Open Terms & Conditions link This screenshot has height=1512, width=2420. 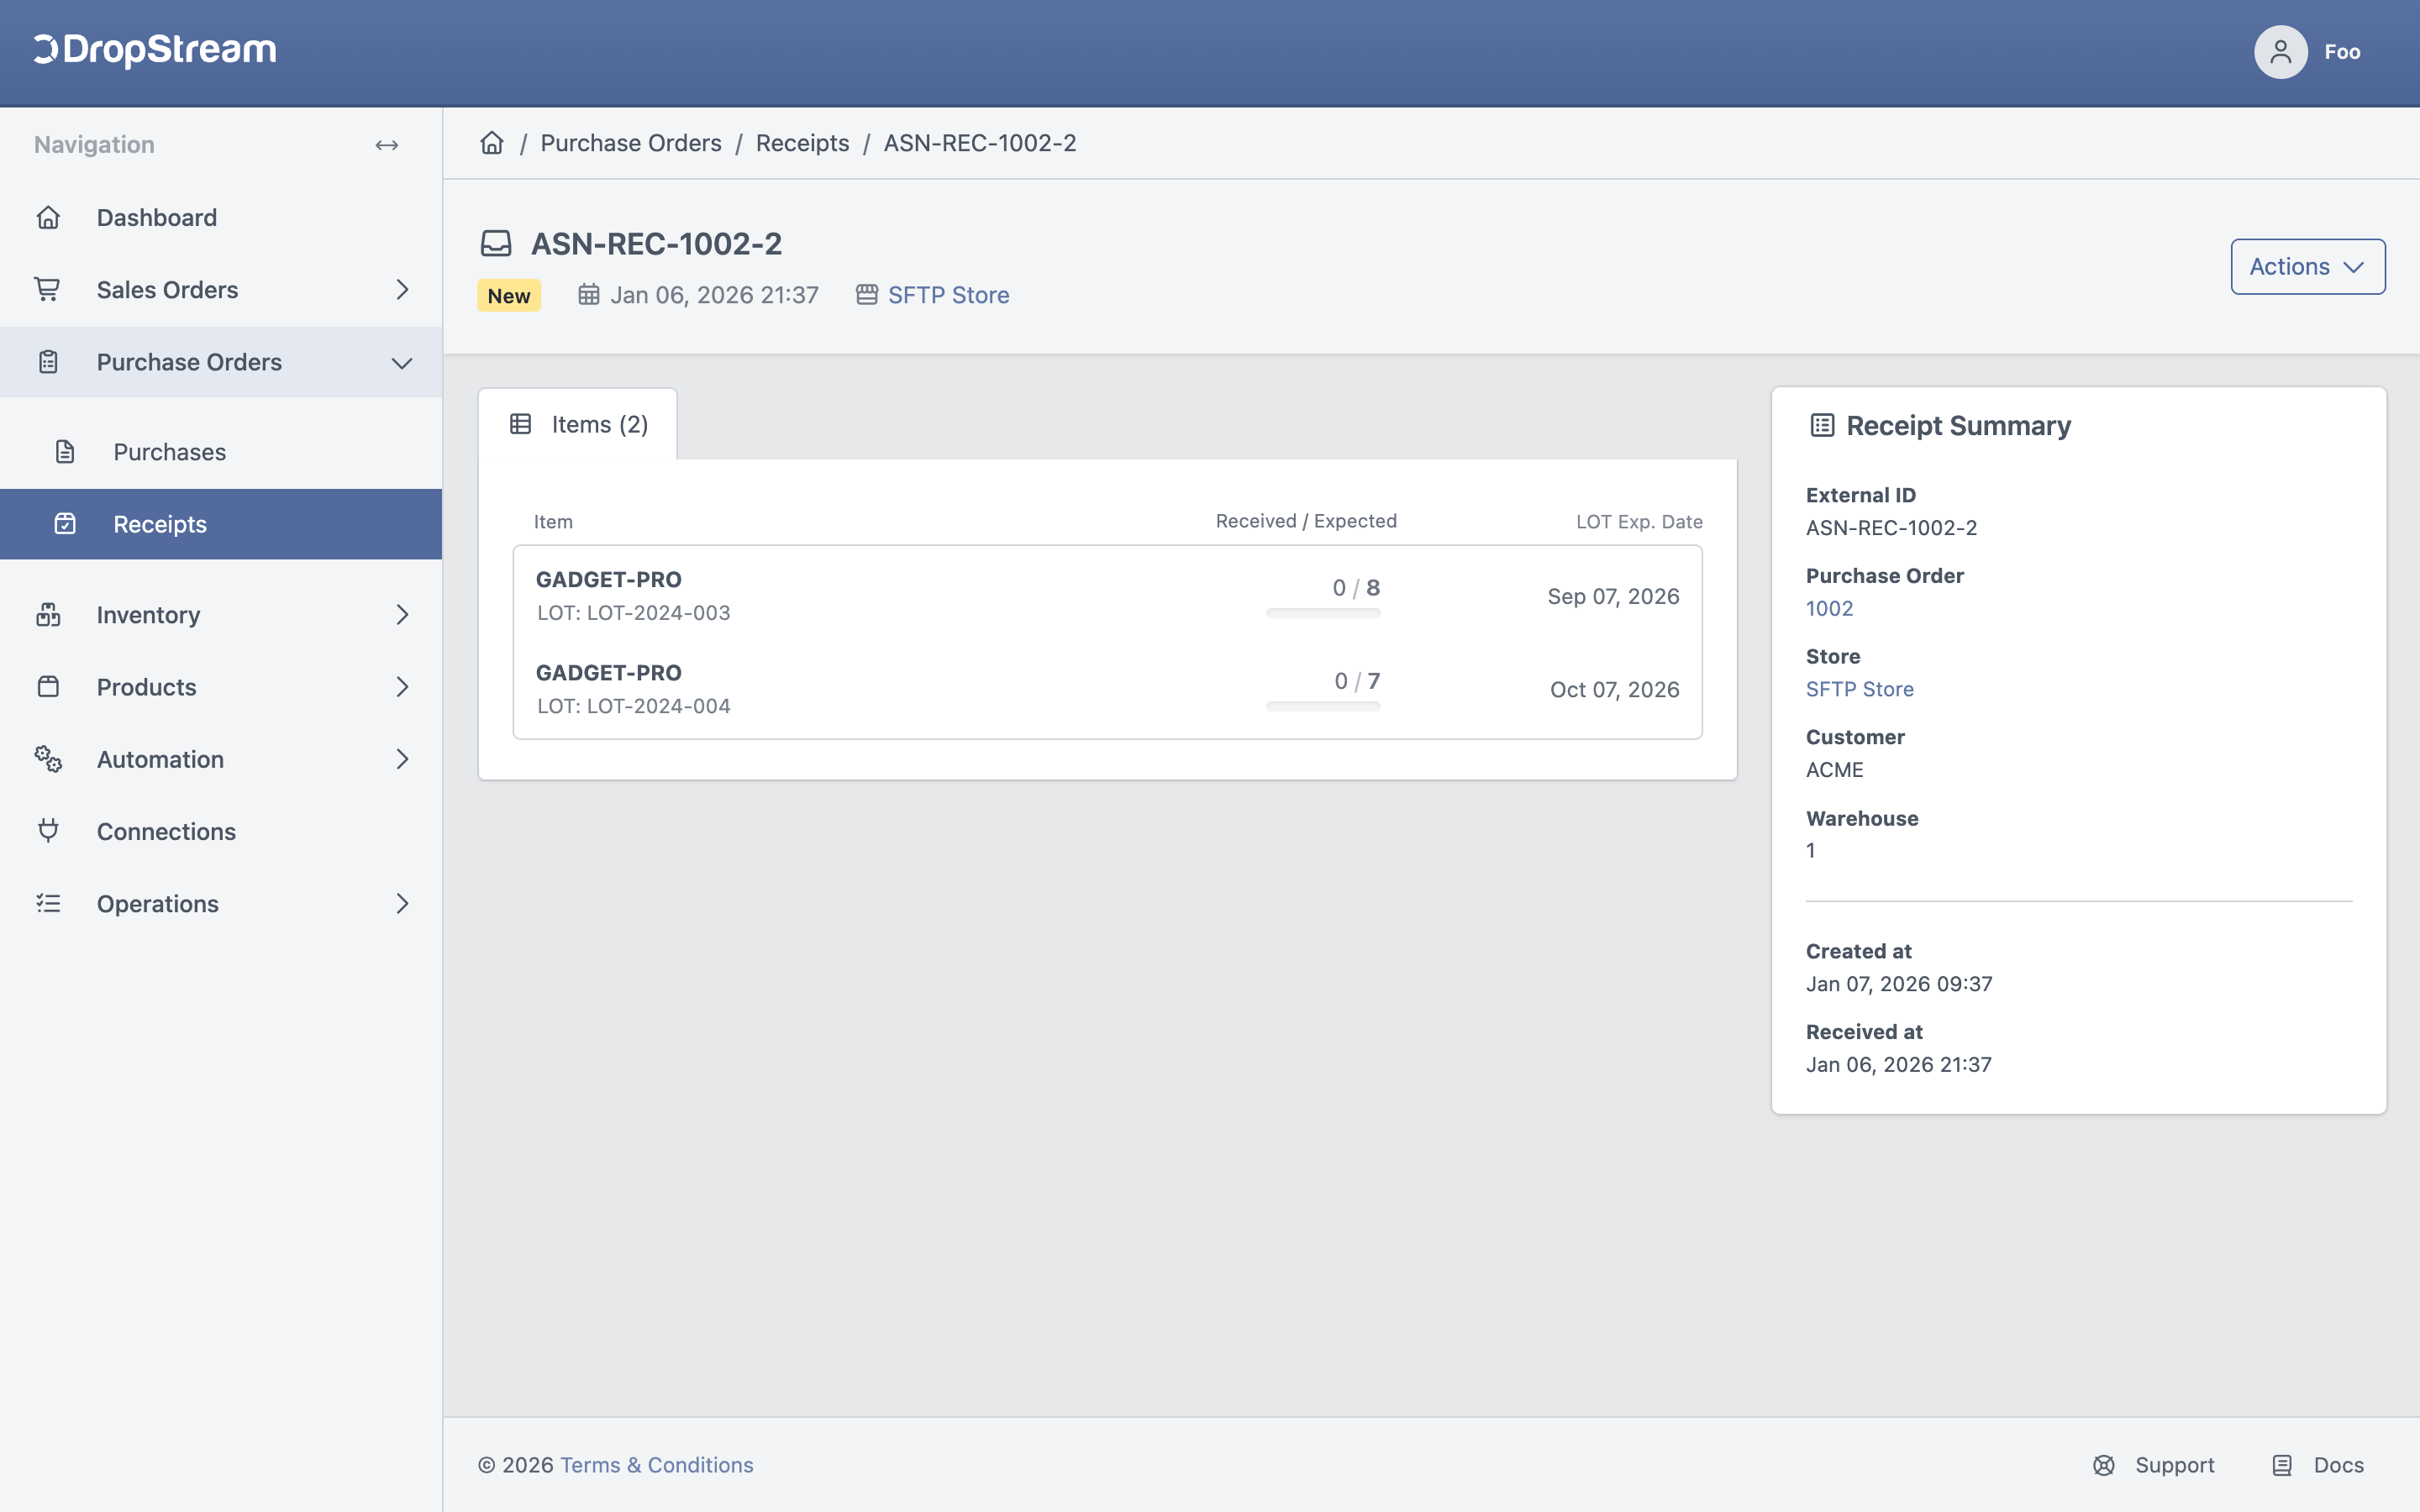[x=656, y=1465]
